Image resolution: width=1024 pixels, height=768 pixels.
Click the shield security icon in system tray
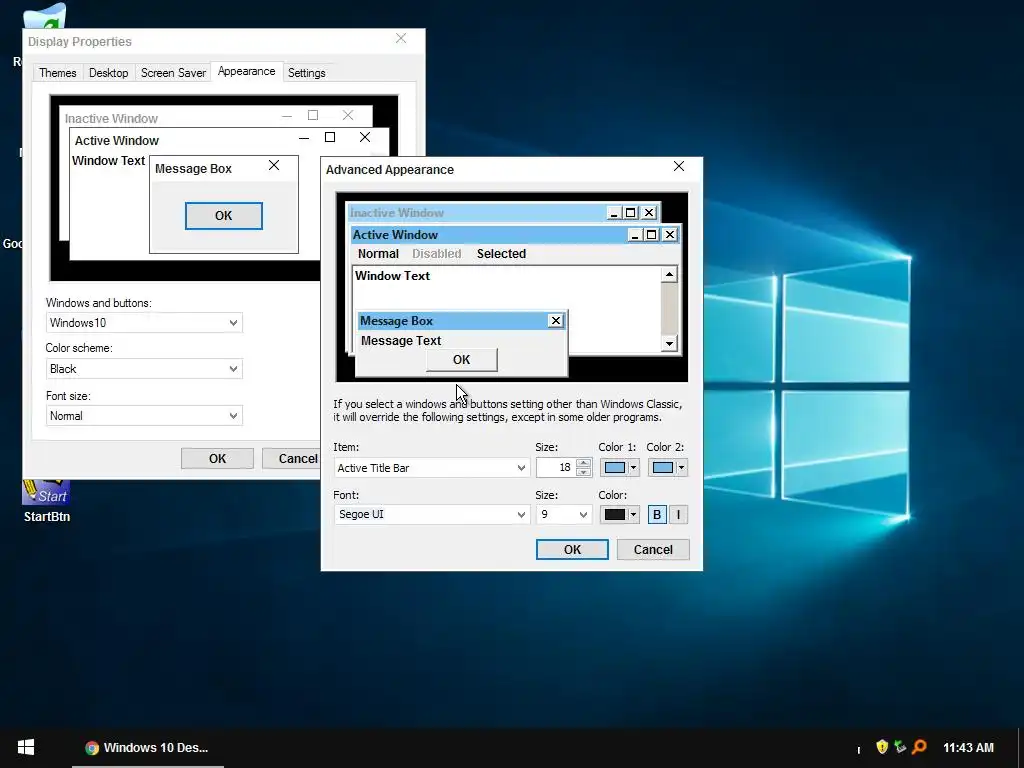[x=882, y=746]
